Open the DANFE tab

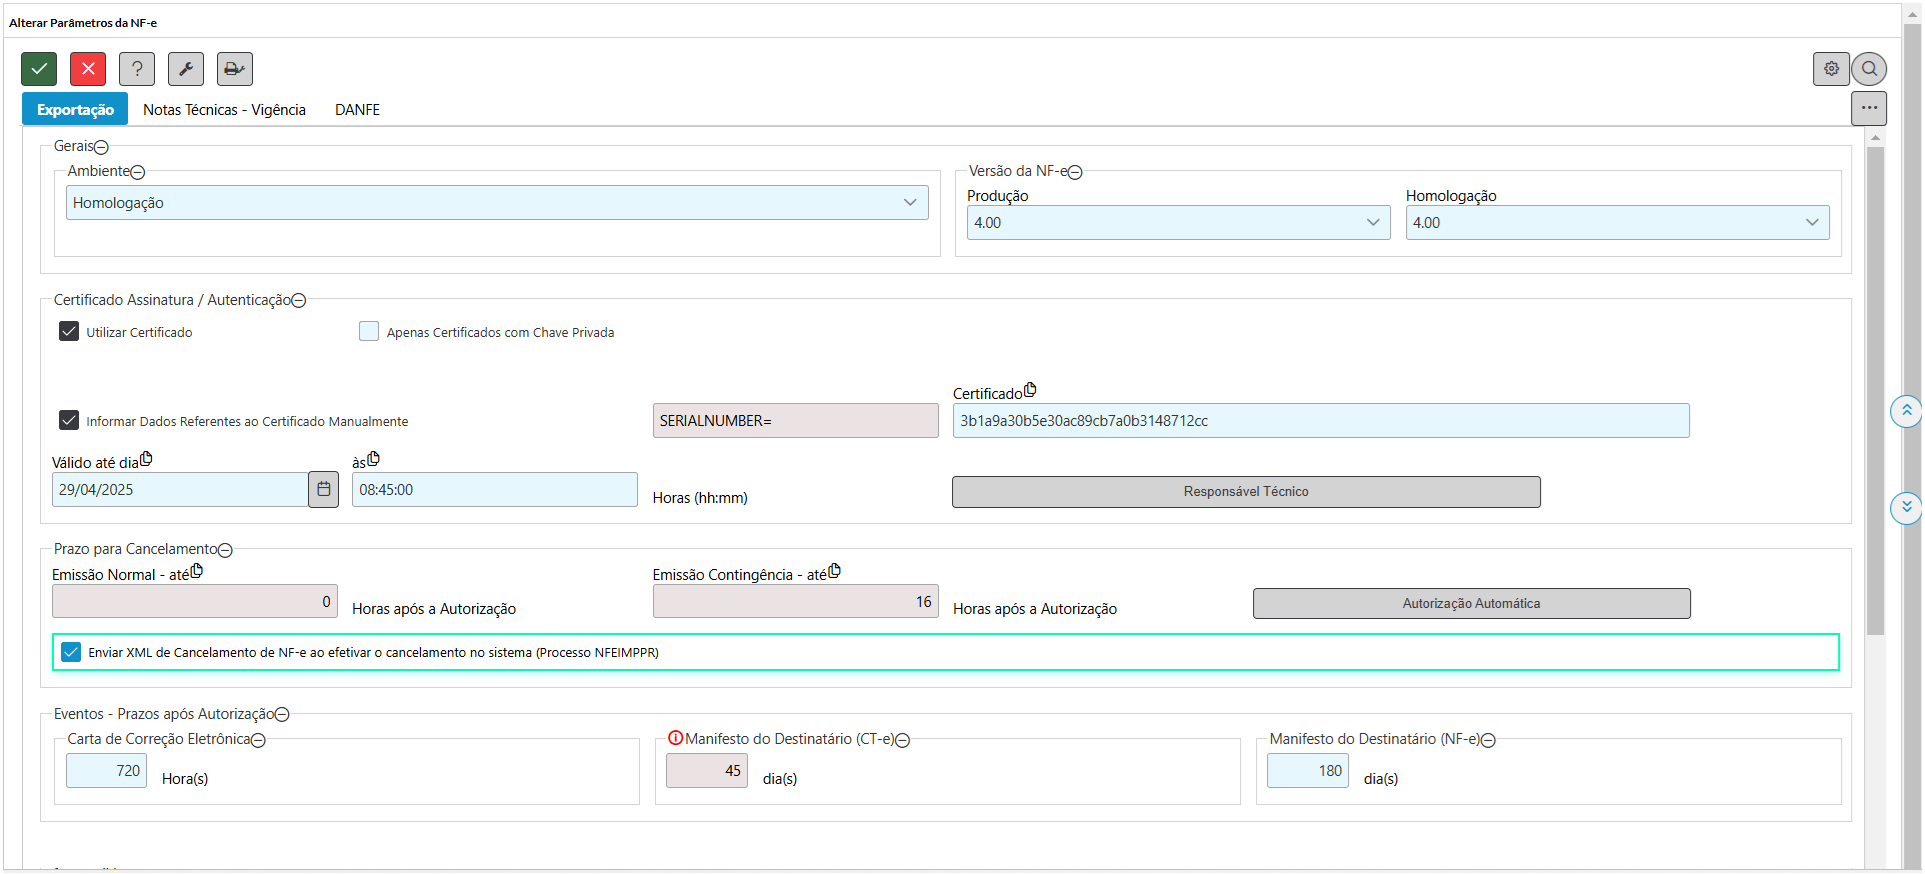pyautogui.click(x=357, y=110)
